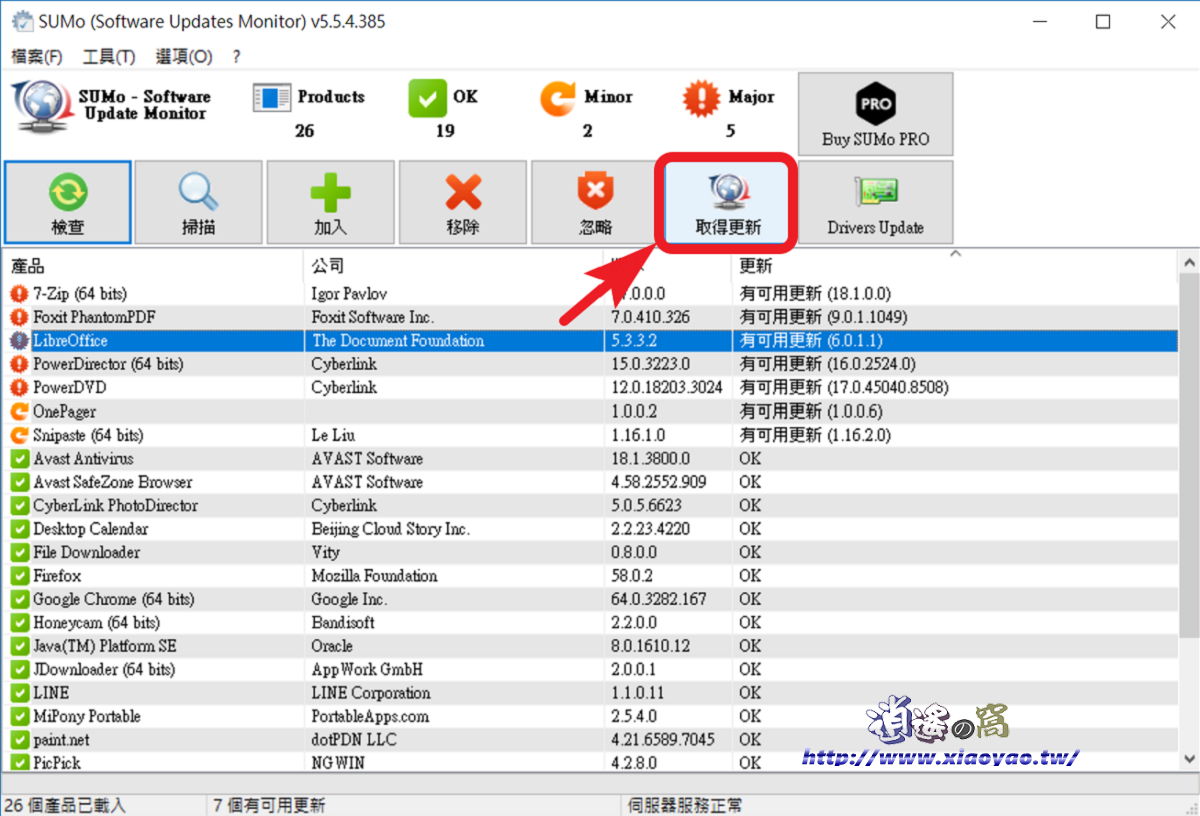
Task: Open the 工具(T) menu
Action: click(109, 56)
